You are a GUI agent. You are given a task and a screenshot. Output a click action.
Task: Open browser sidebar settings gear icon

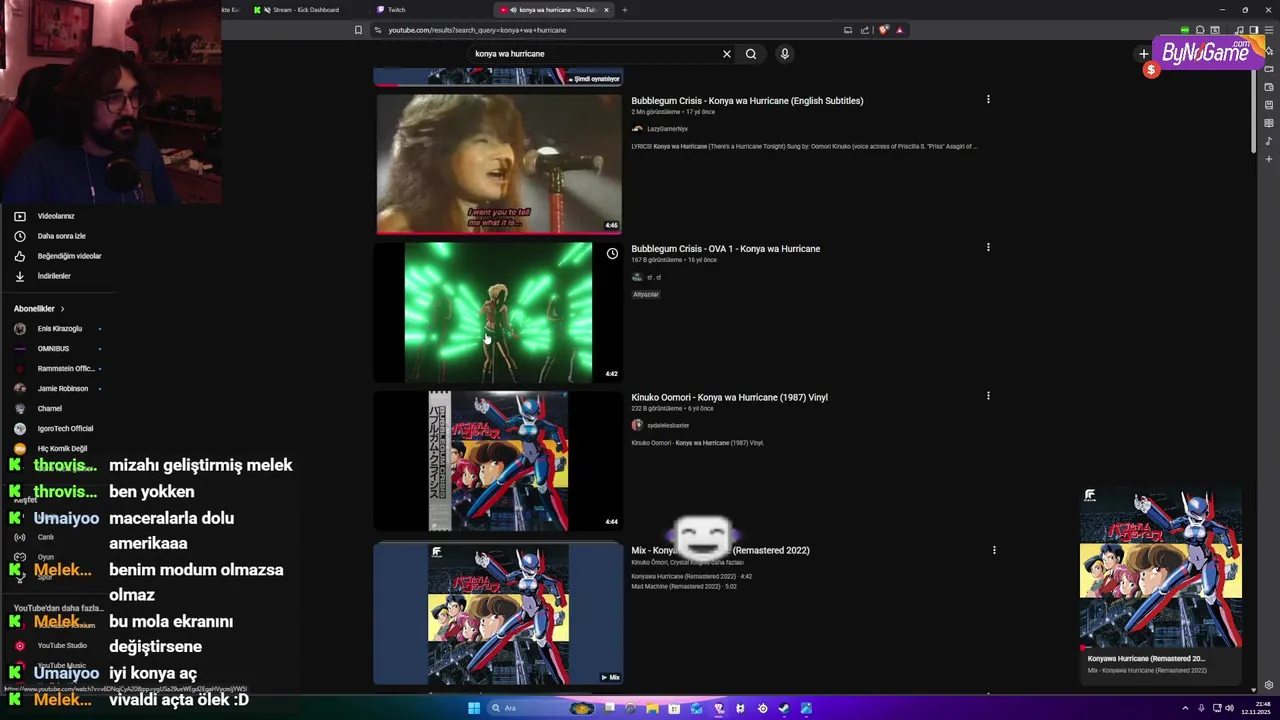[1269, 686]
